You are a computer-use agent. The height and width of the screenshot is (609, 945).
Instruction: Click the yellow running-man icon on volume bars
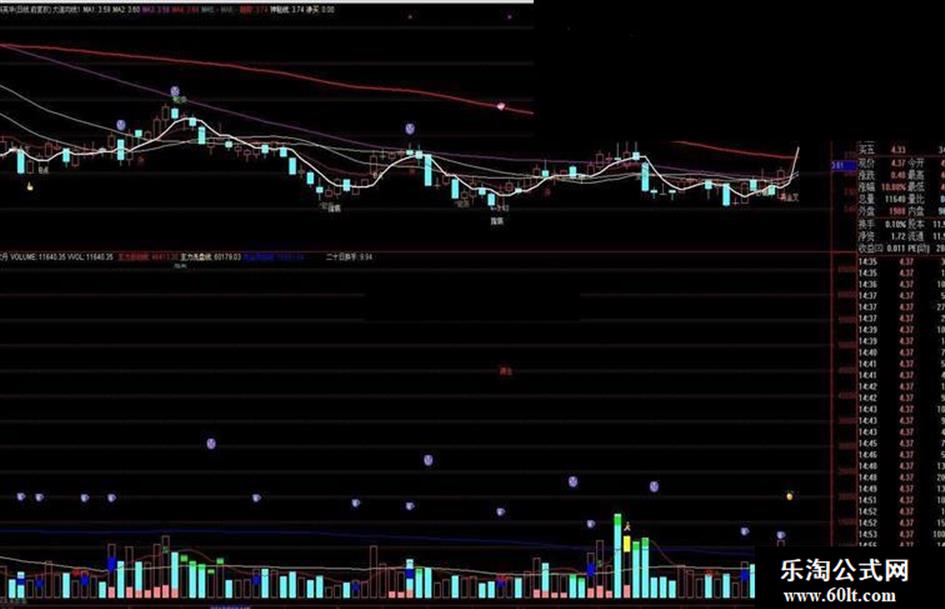(627, 526)
